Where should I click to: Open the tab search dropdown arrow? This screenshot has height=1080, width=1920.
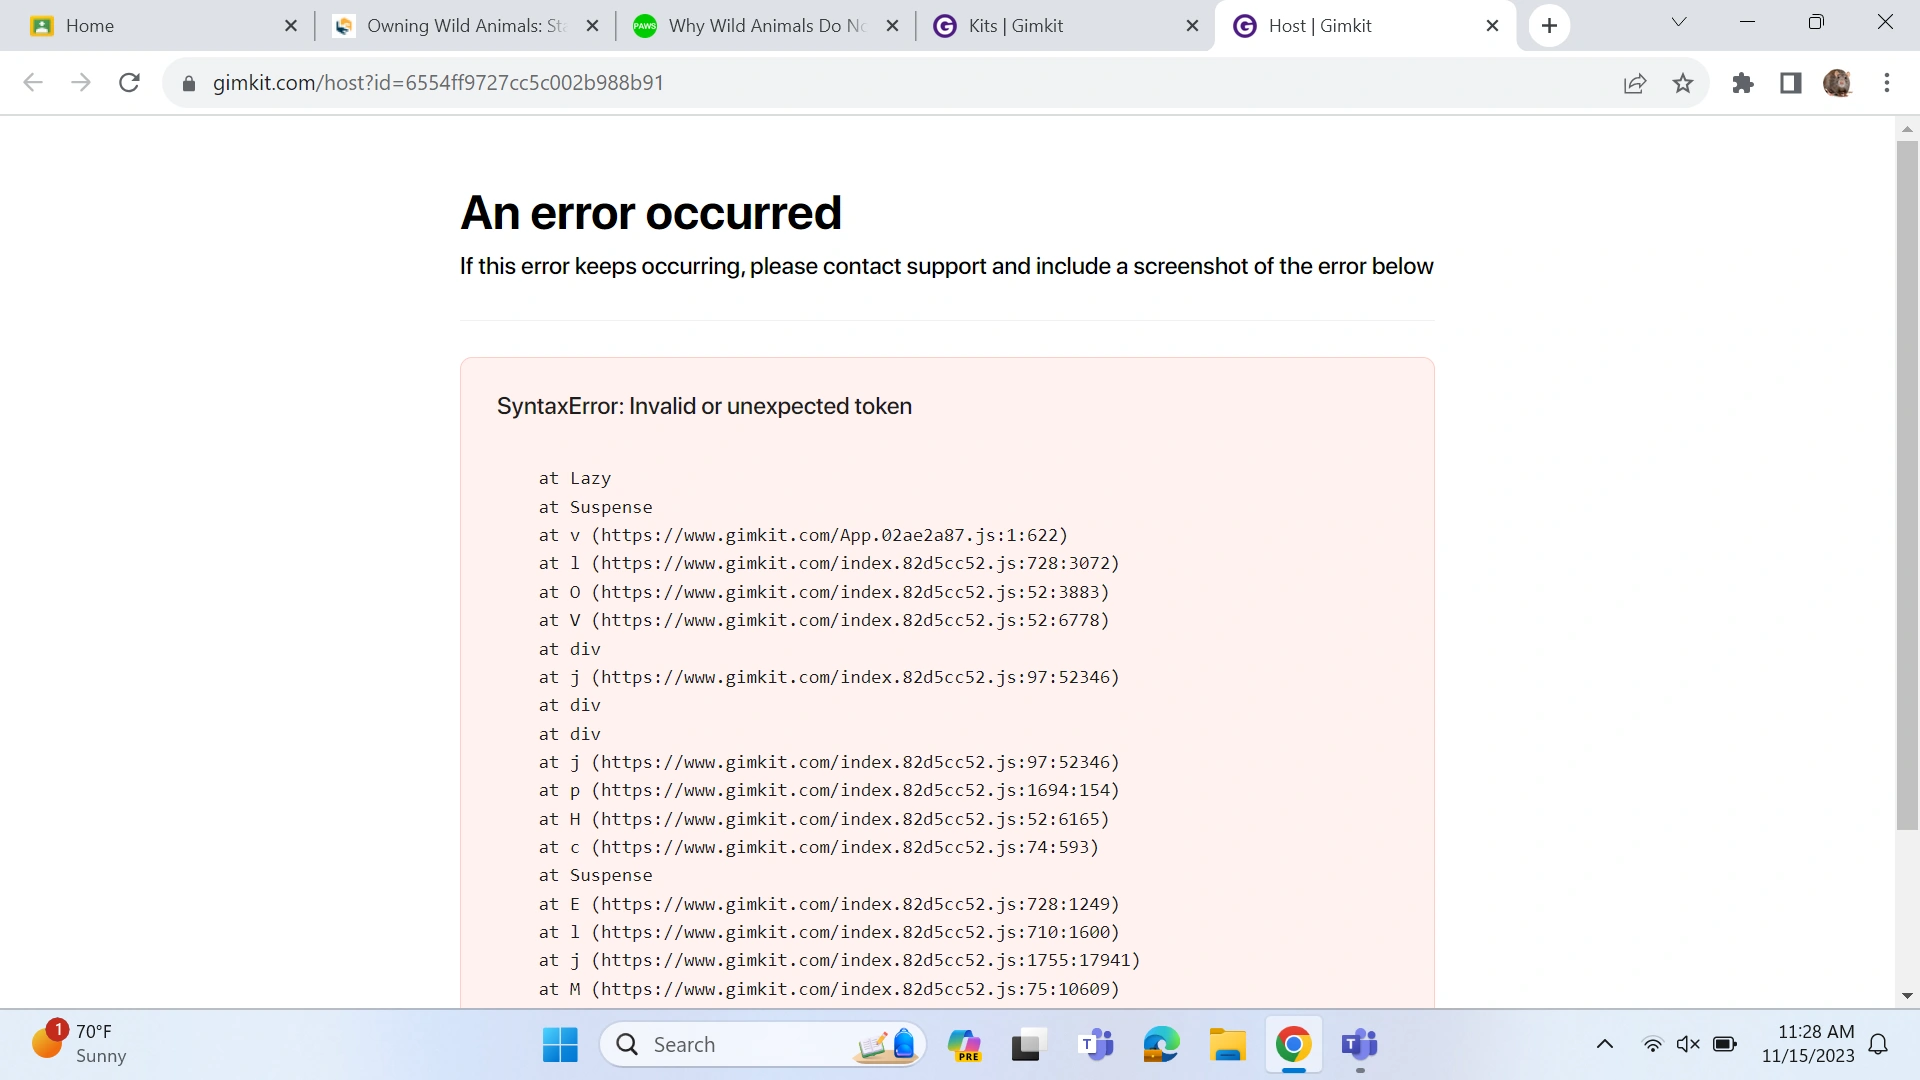click(1679, 21)
